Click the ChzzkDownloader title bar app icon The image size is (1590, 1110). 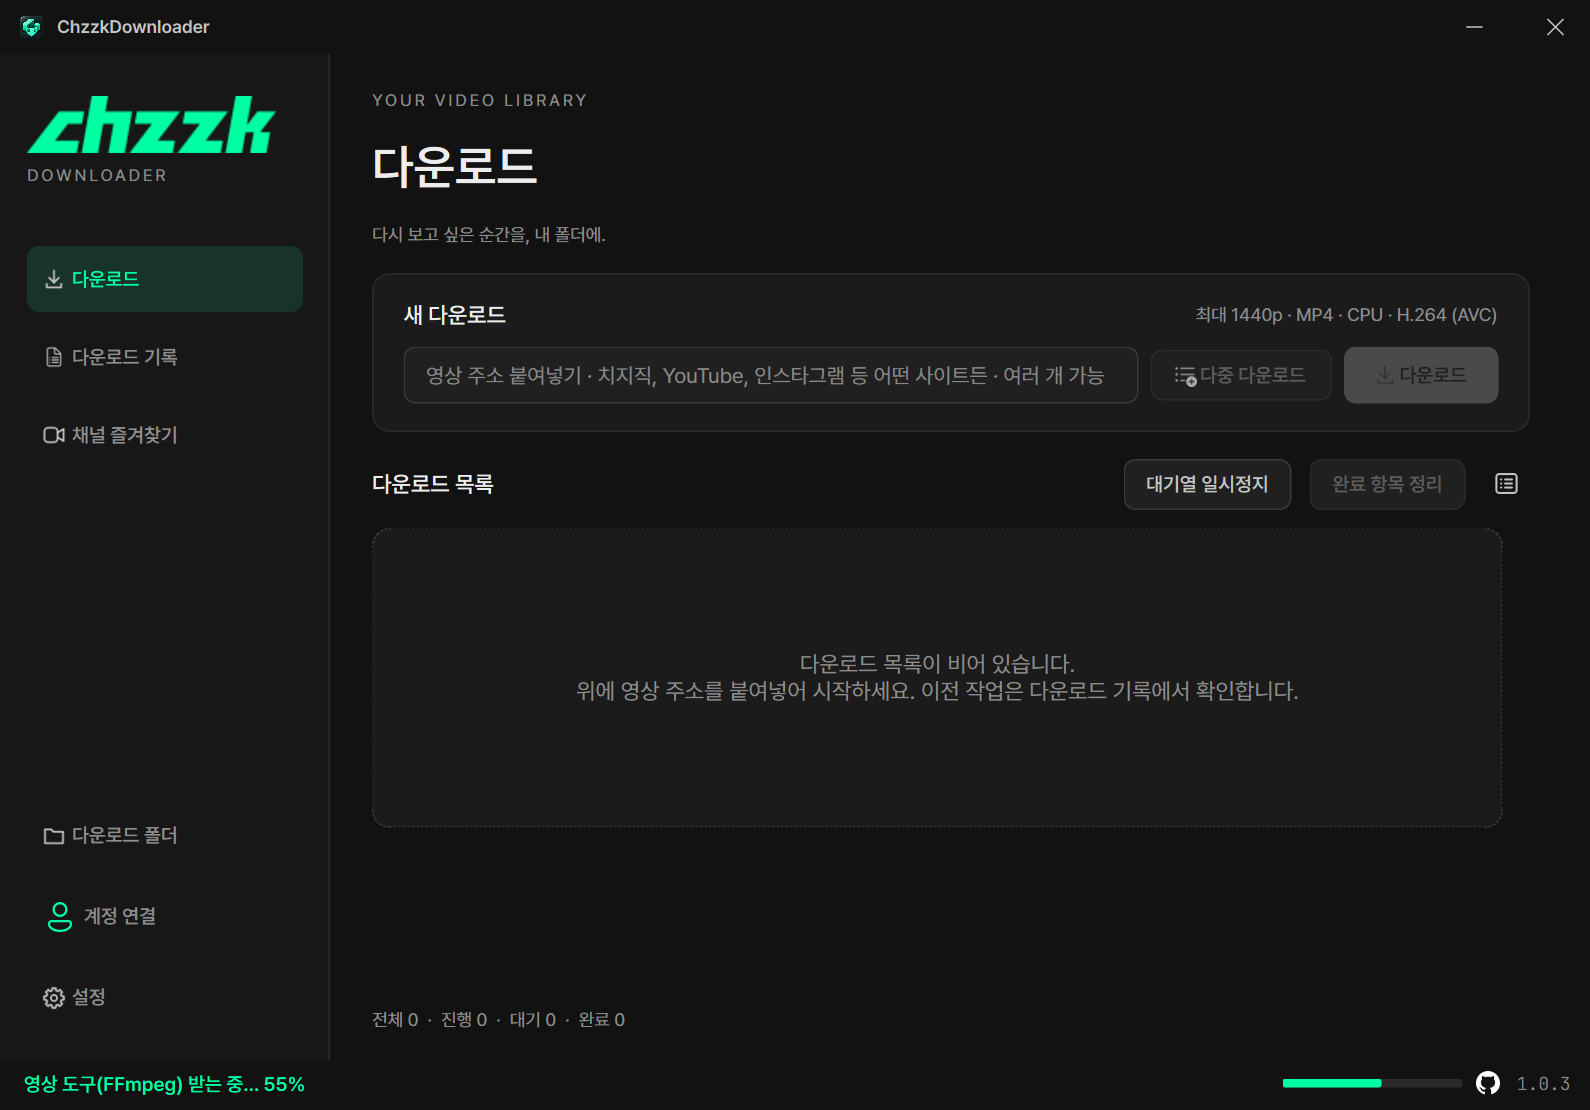[x=31, y=27]
